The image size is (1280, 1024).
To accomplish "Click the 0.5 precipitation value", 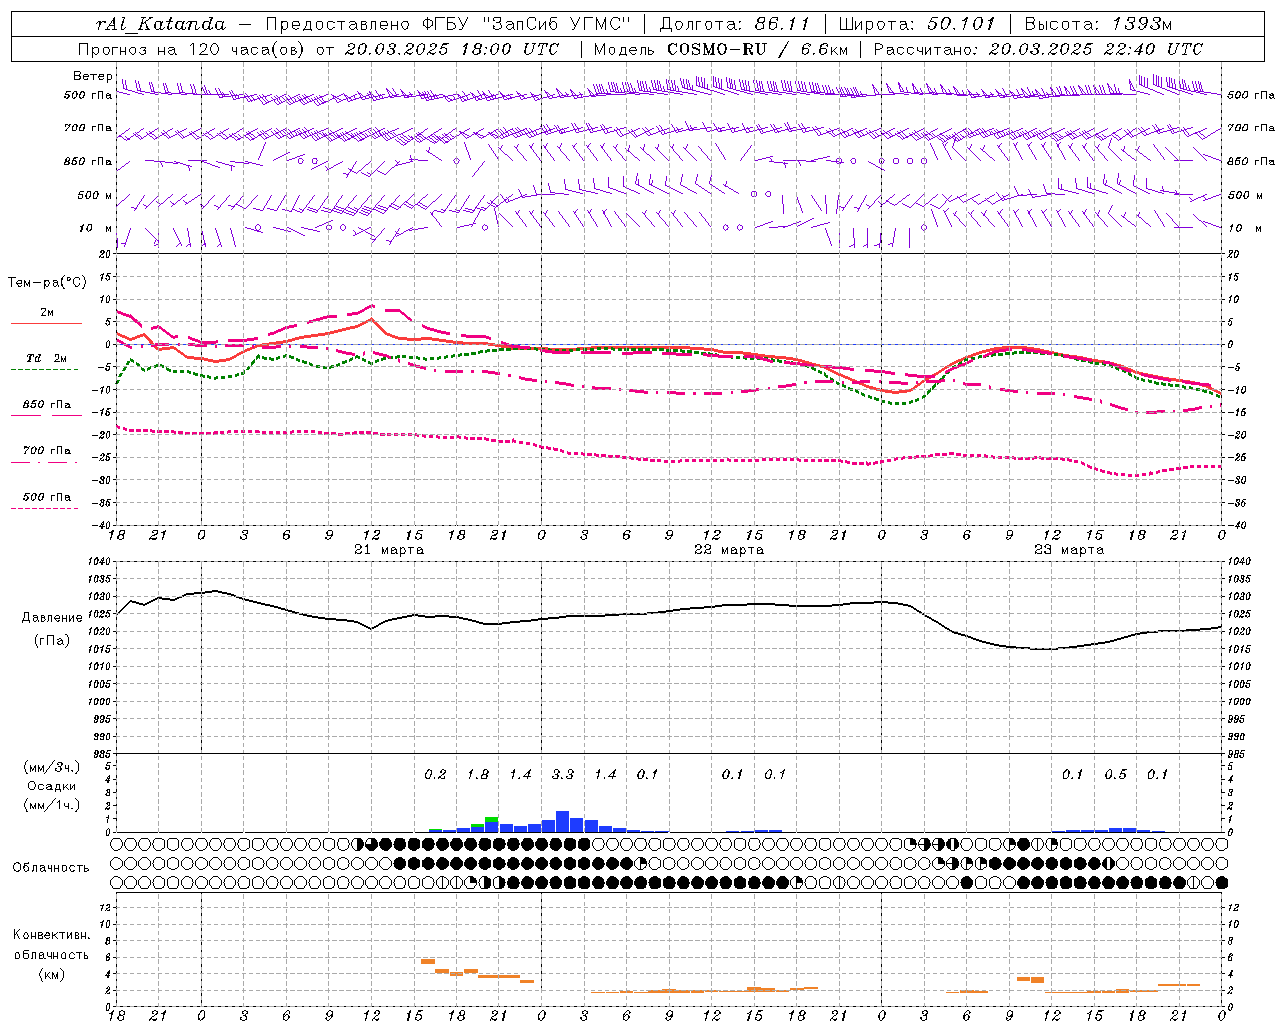I will click(x=1115, y=774).
